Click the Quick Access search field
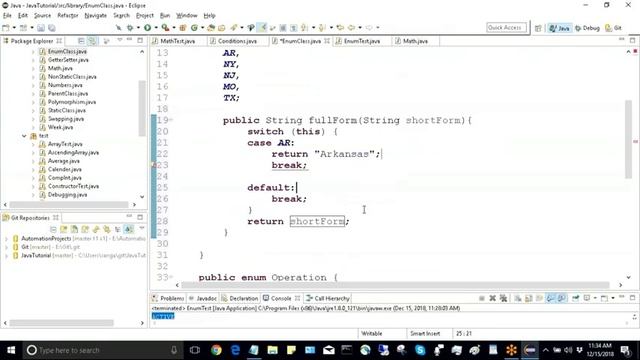Image resolution: width=640 pixels, height=360 pixels. click(x=506, y=28)
